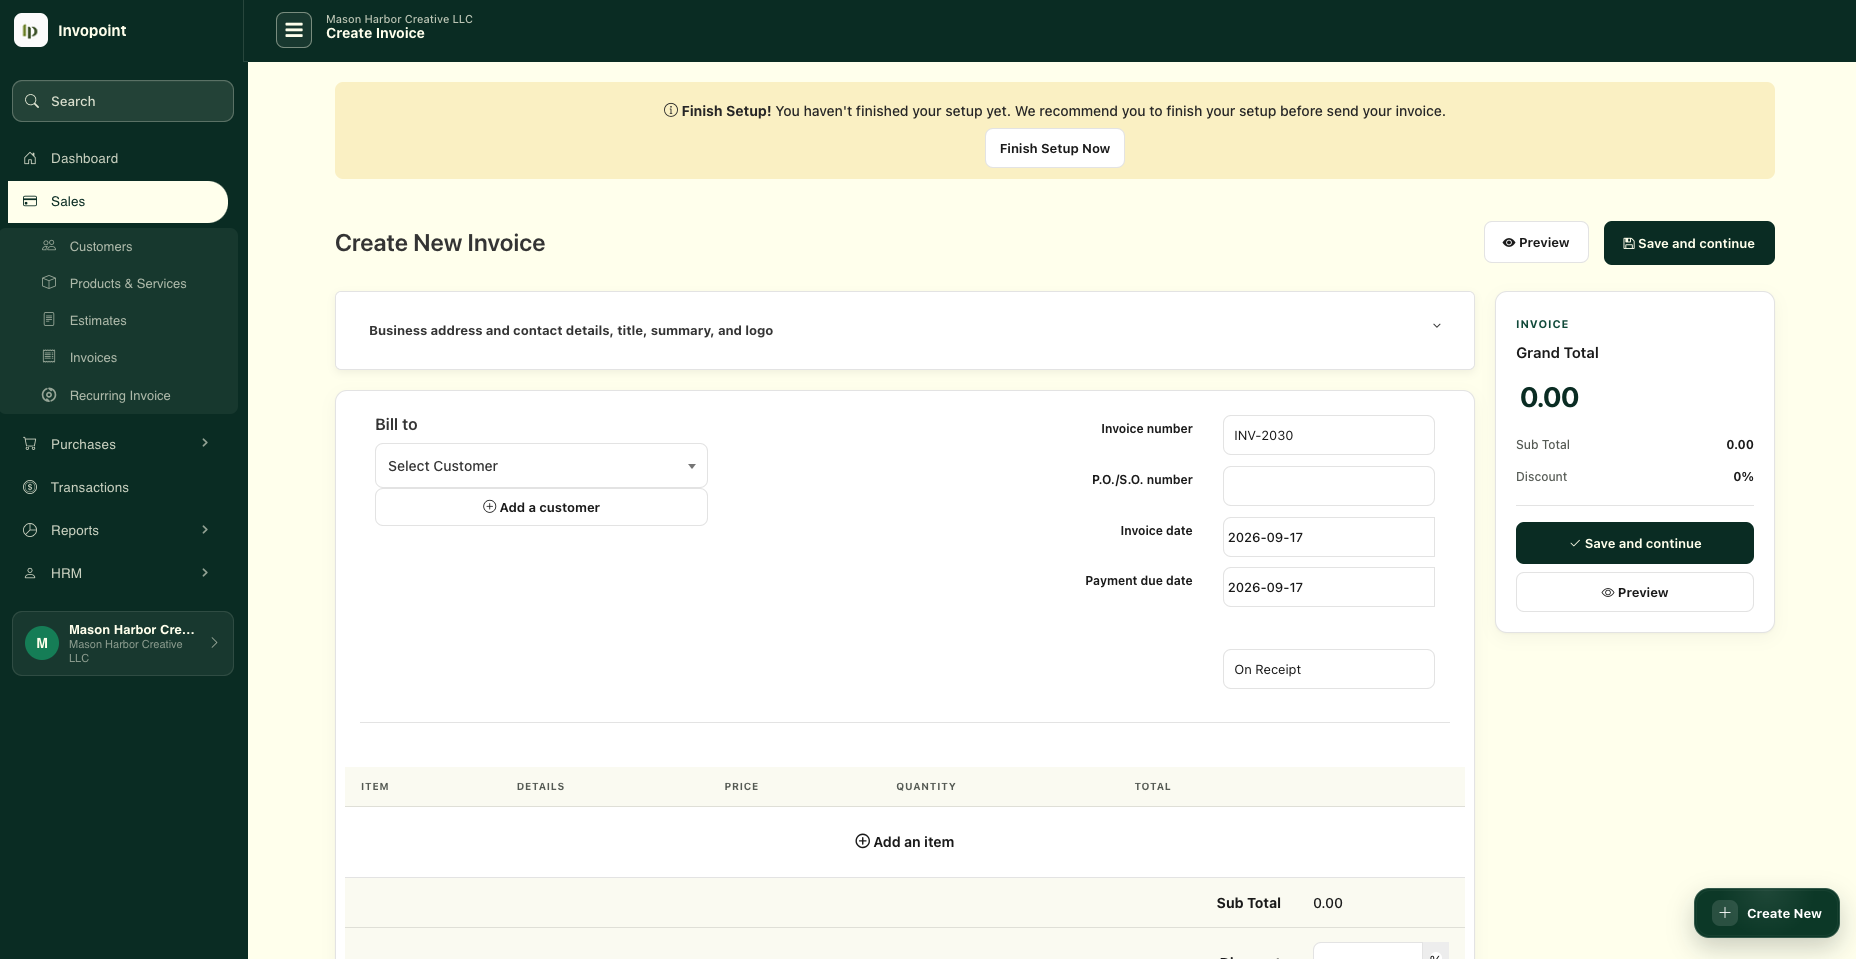Click the Invoice date field
Image resolution: width=1856 pixels, height=959 pixels.
(x=1328, y=537)
